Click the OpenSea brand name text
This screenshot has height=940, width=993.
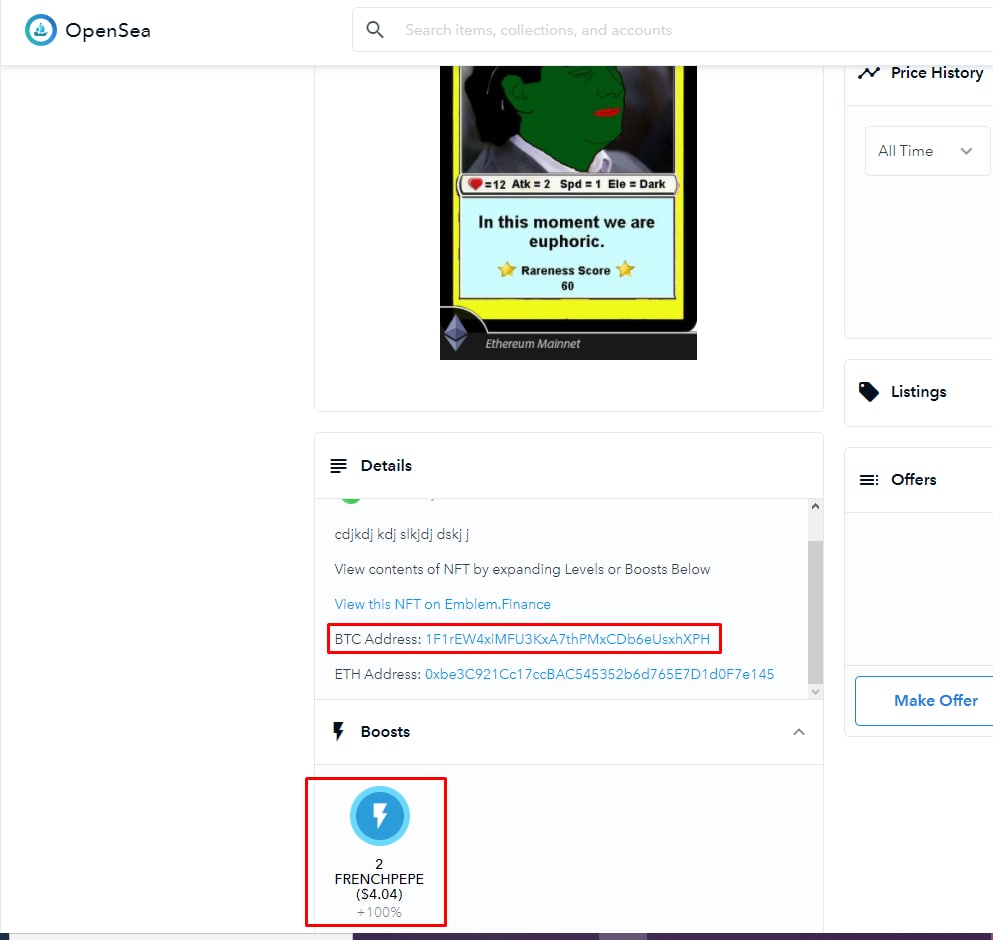click(108, 30)
